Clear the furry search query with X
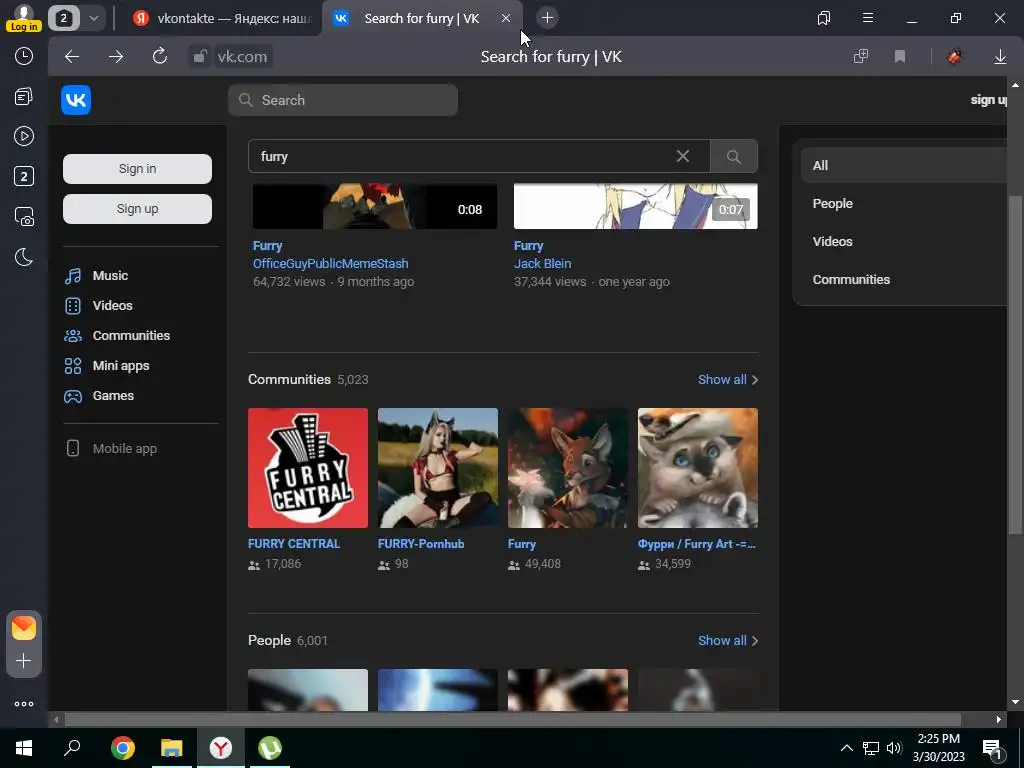1024x768 pixels. pyautogui.click(x=682, y=156)
